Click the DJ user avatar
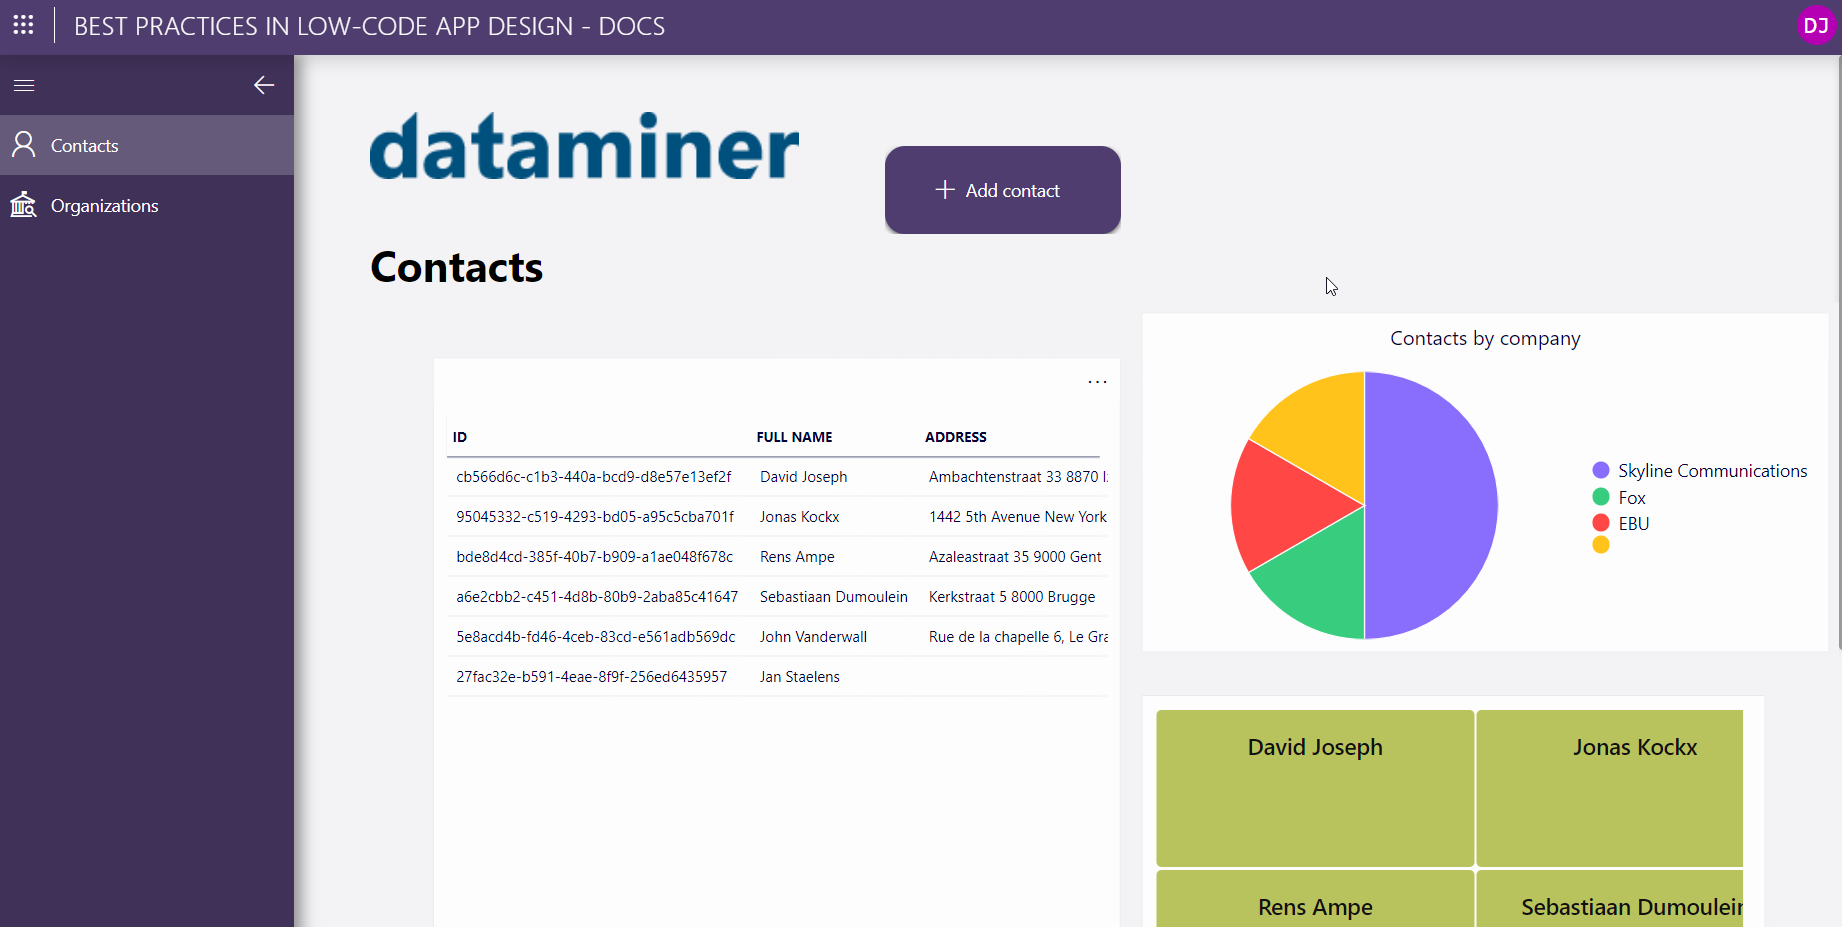 click(x=1815, y=26)
